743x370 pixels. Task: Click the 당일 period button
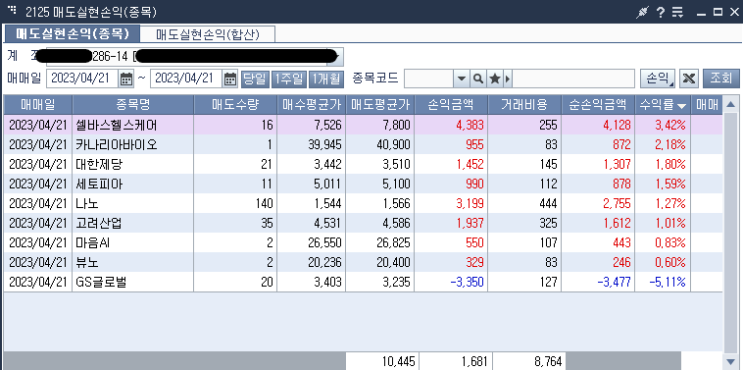click(x=255, y=79)
